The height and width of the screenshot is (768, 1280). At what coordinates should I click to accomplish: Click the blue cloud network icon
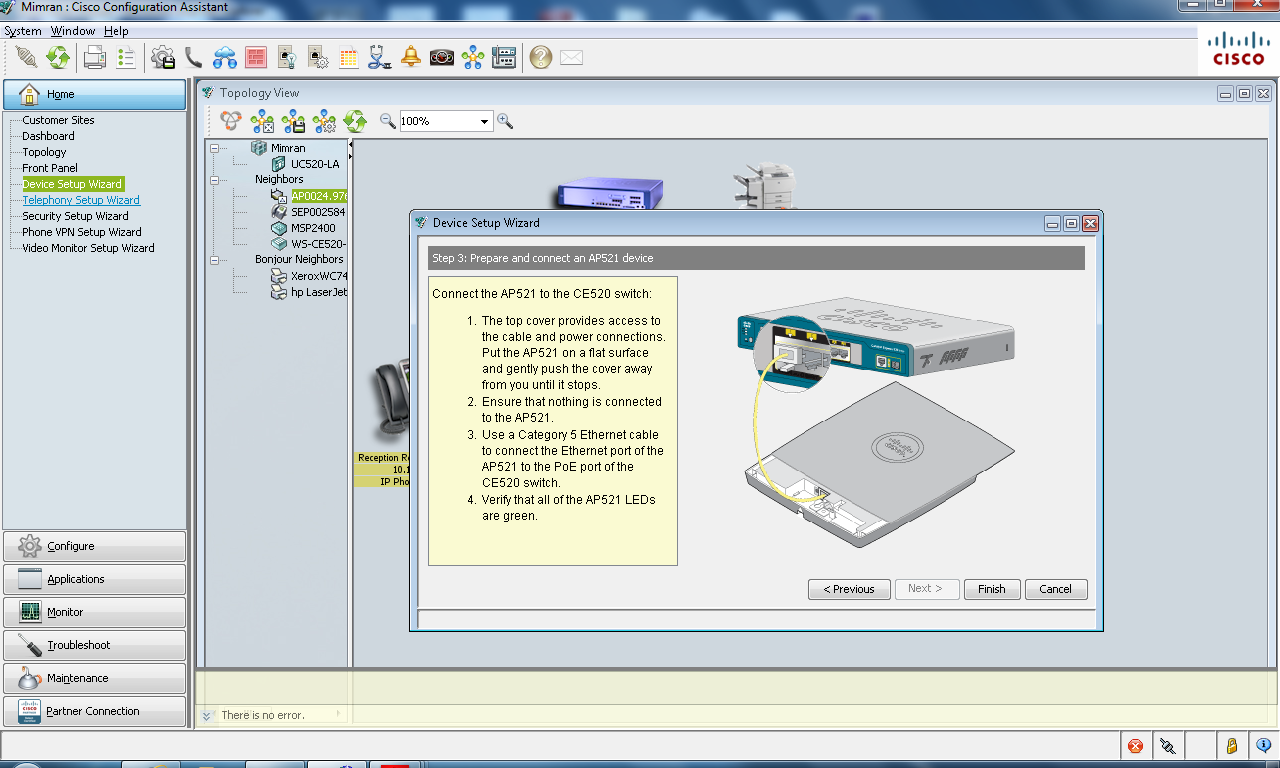pos(225,57)
